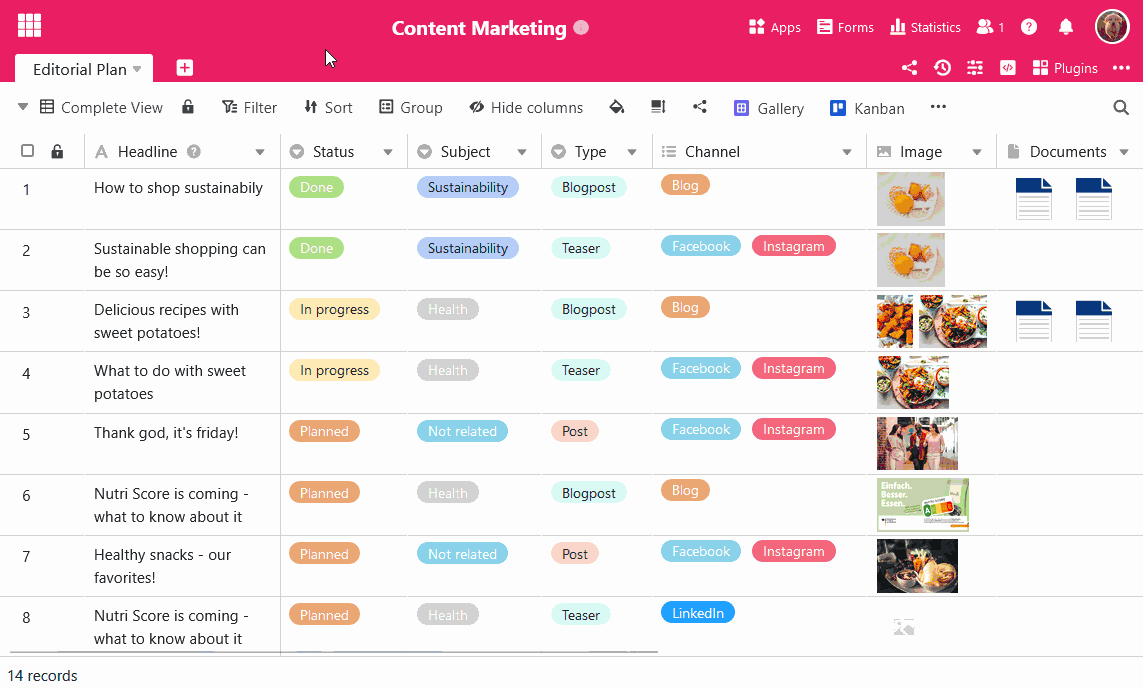
Task: Open the base history clock icon
Action: tap(942, 68)
